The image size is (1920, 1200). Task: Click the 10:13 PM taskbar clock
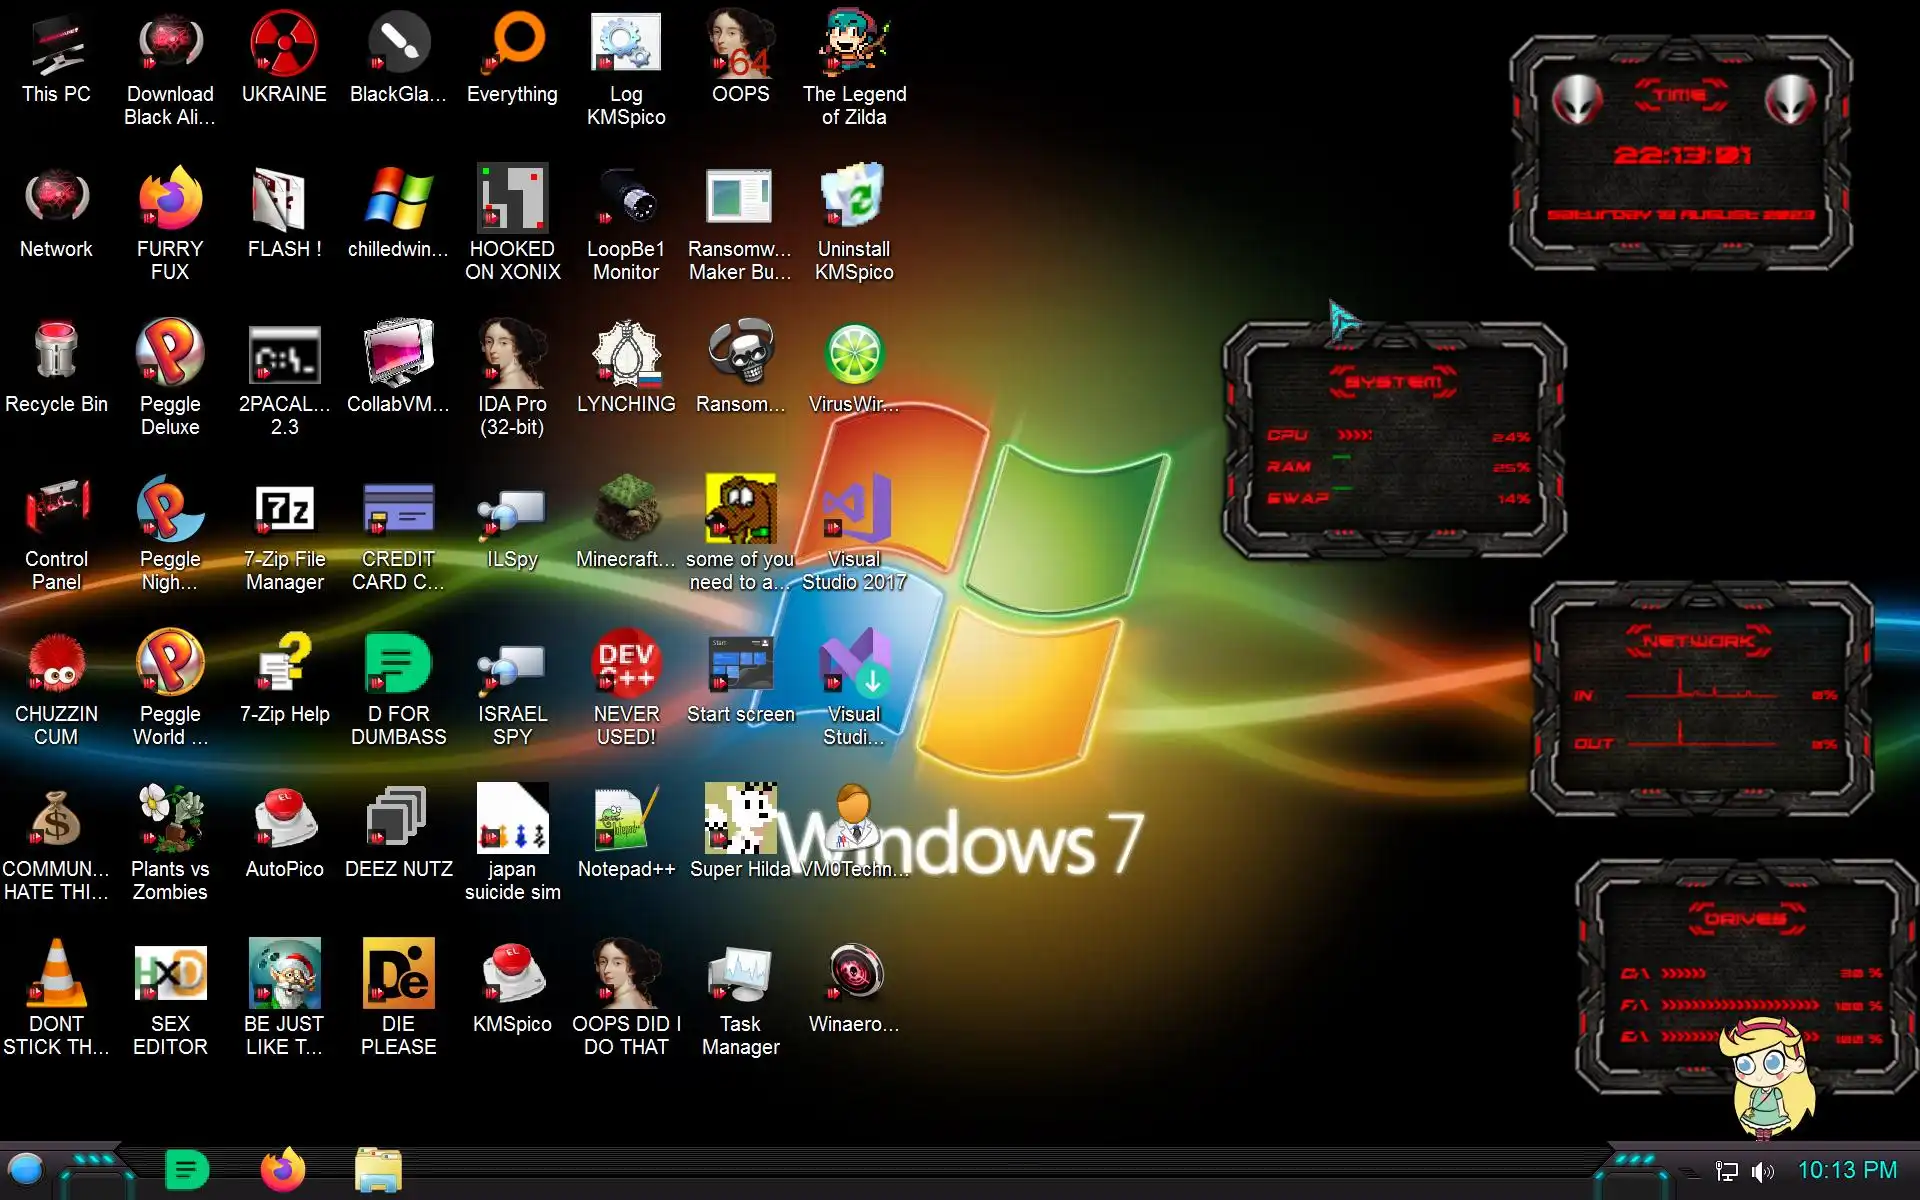coord(1847,1170)
